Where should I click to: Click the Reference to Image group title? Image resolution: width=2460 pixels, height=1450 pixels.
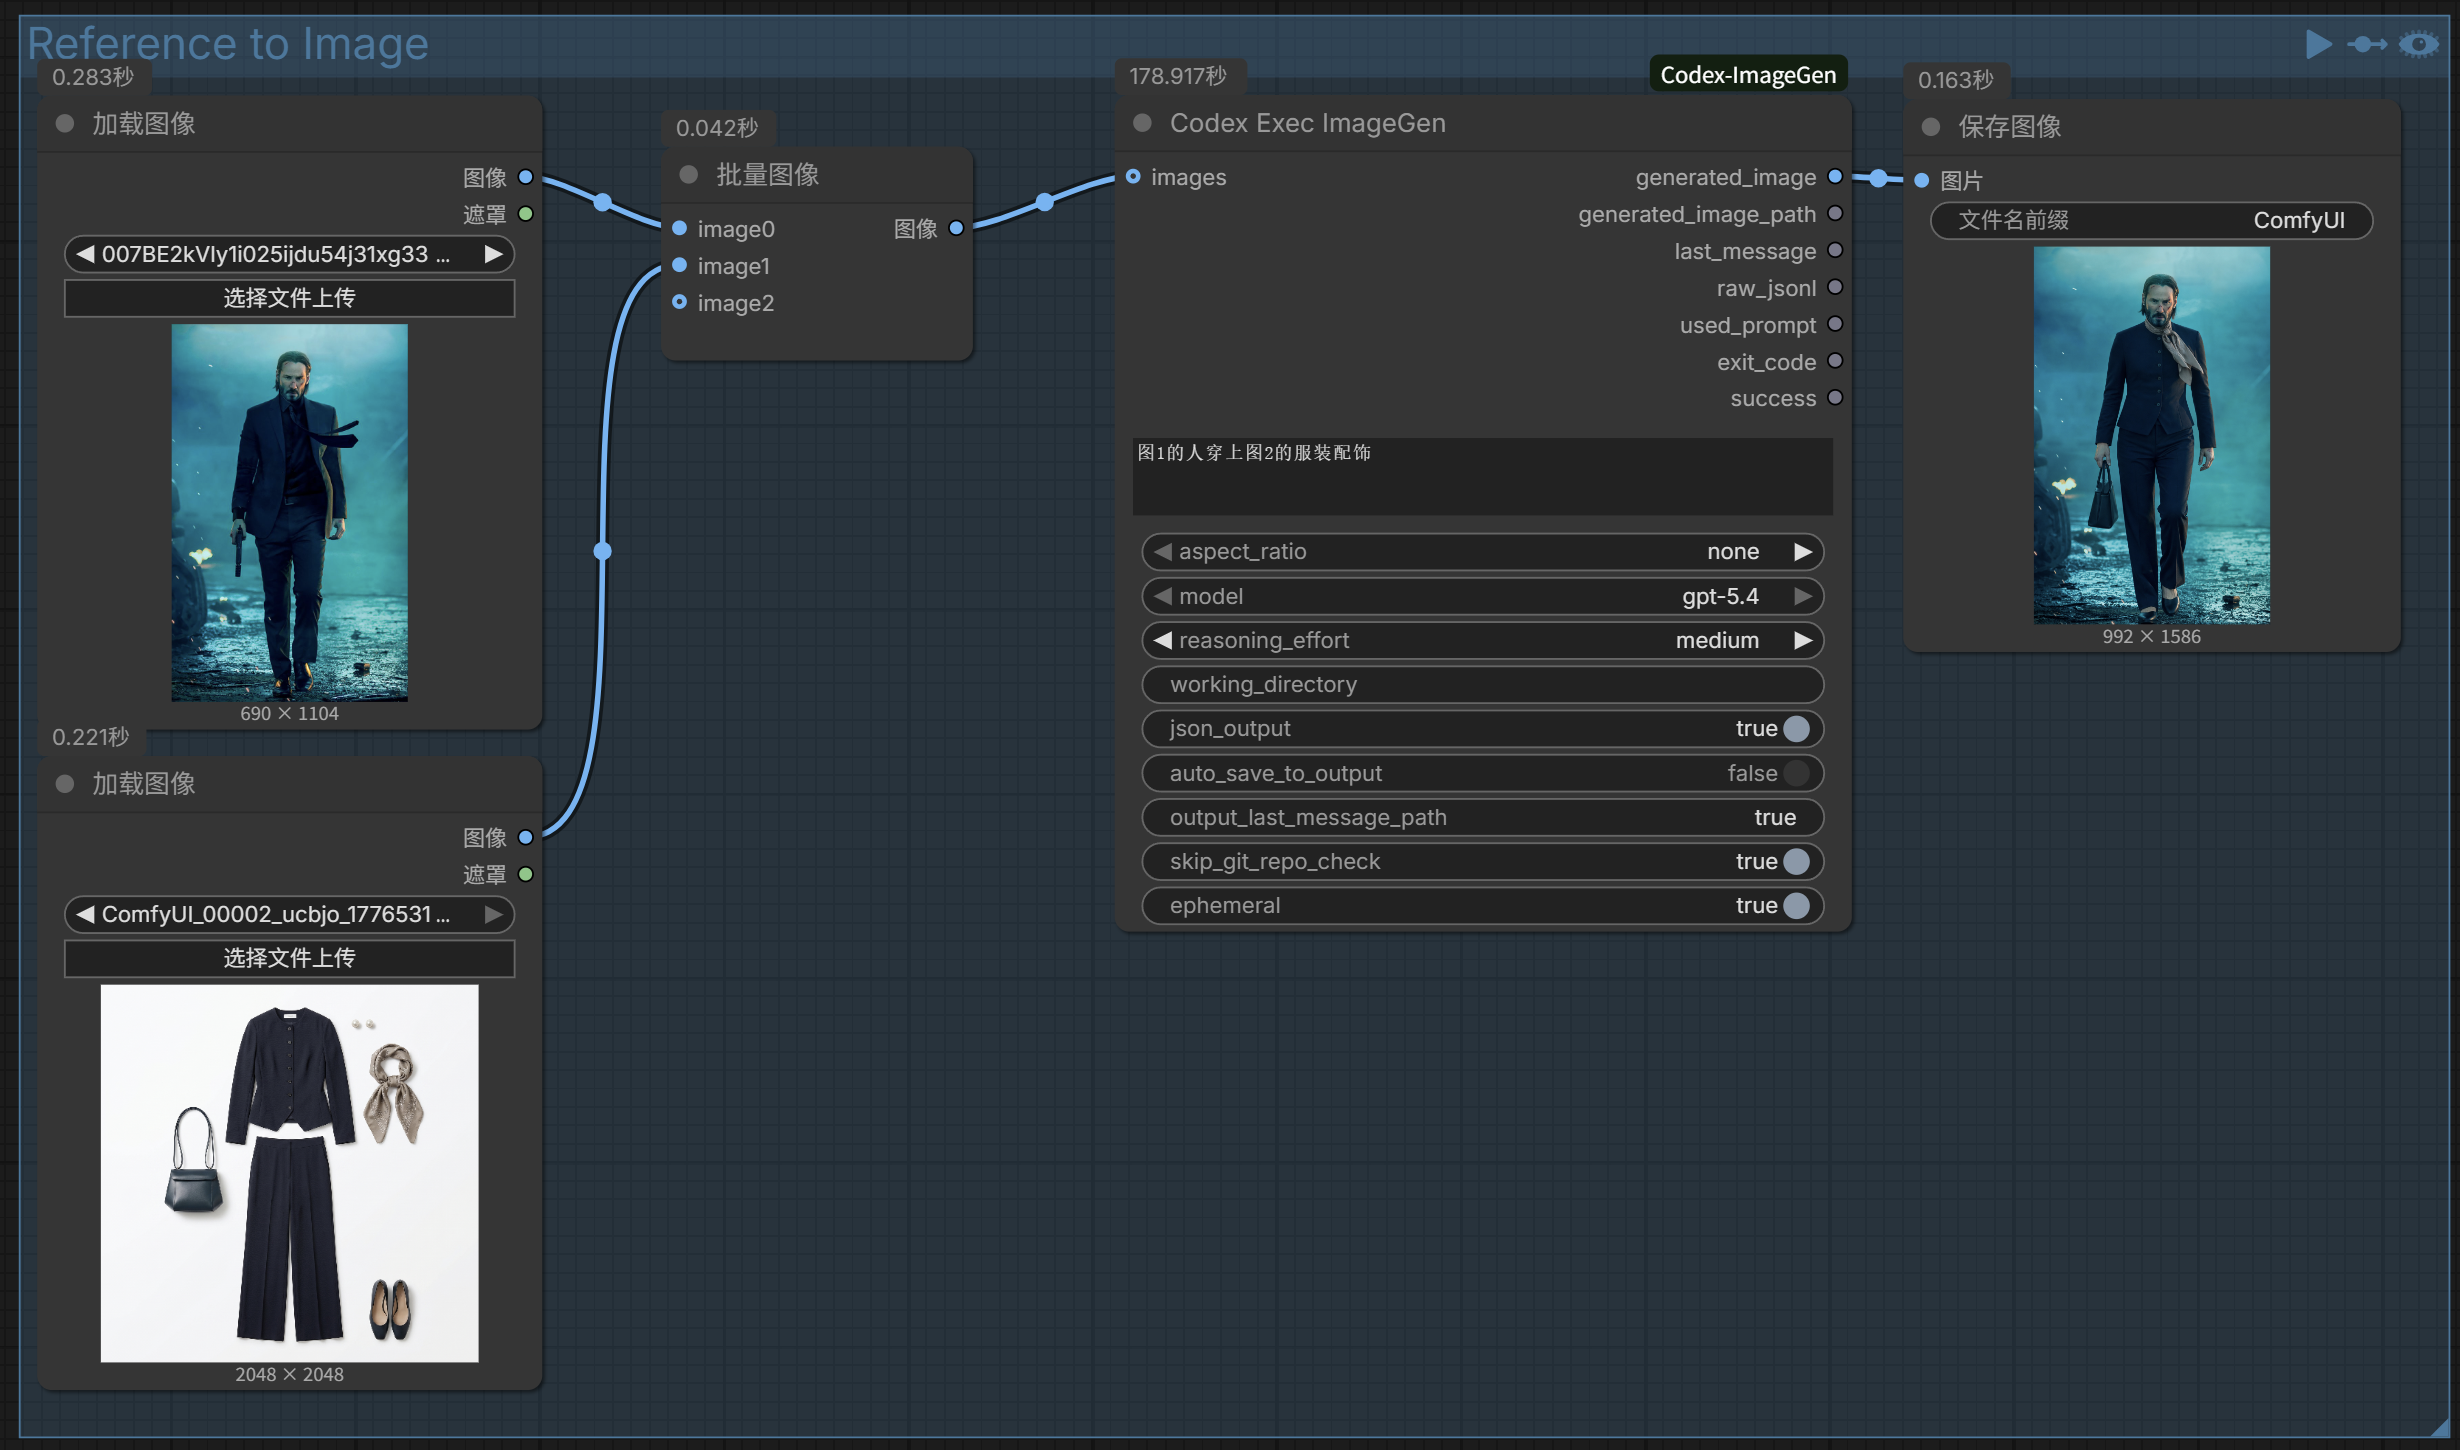[228, 44]
